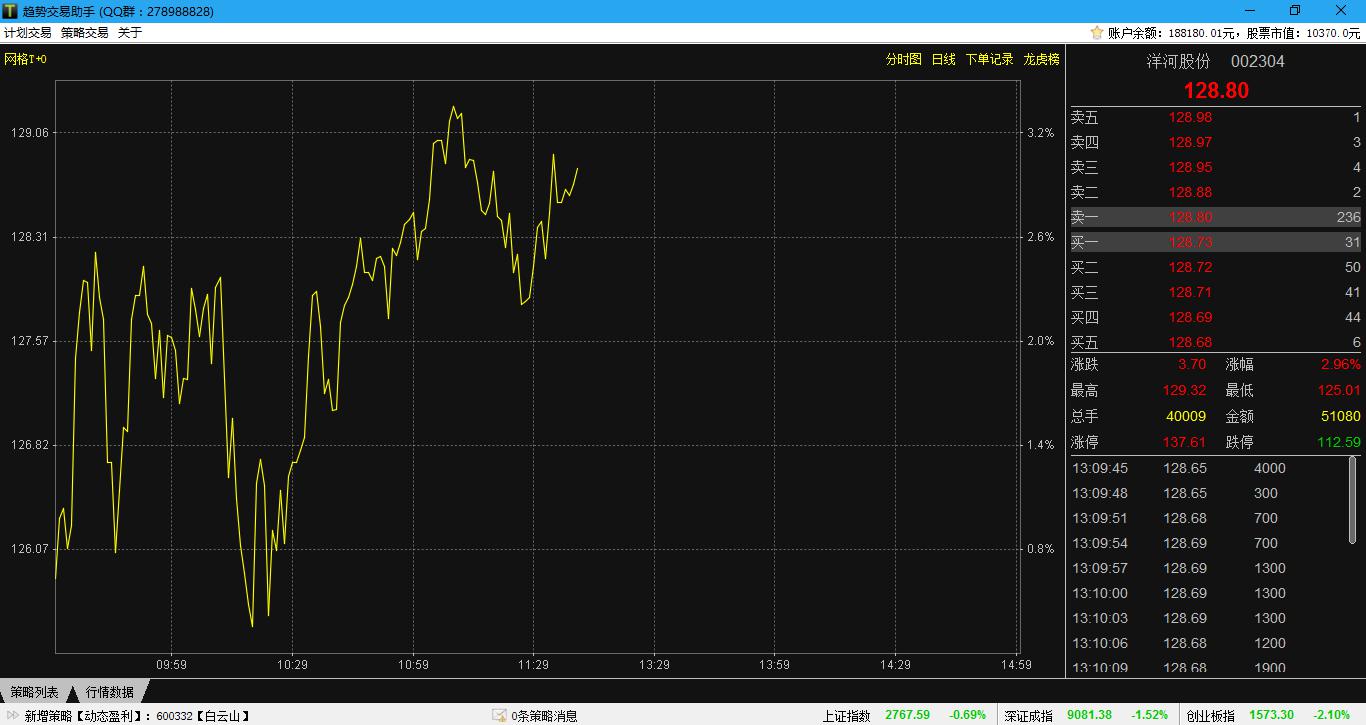The image size is (1366, 725).
Task: Click the double-arrow icon before 新增策略
Action: pyautogui.click(x=13, y=716)
